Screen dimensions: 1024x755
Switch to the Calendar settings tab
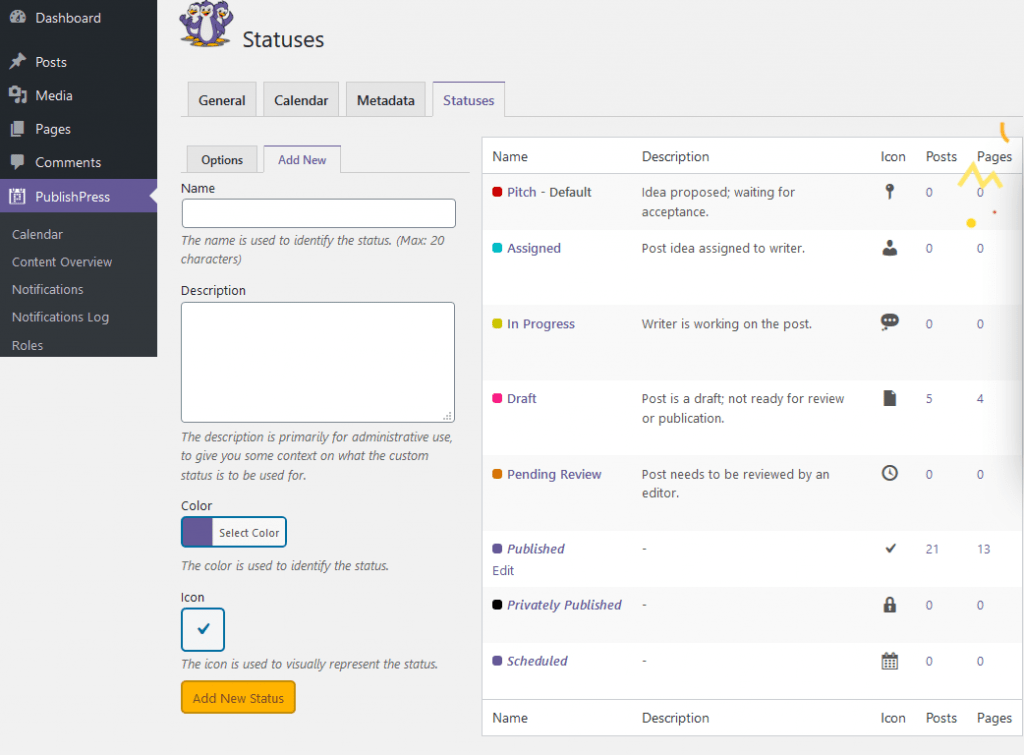(301, 100)
